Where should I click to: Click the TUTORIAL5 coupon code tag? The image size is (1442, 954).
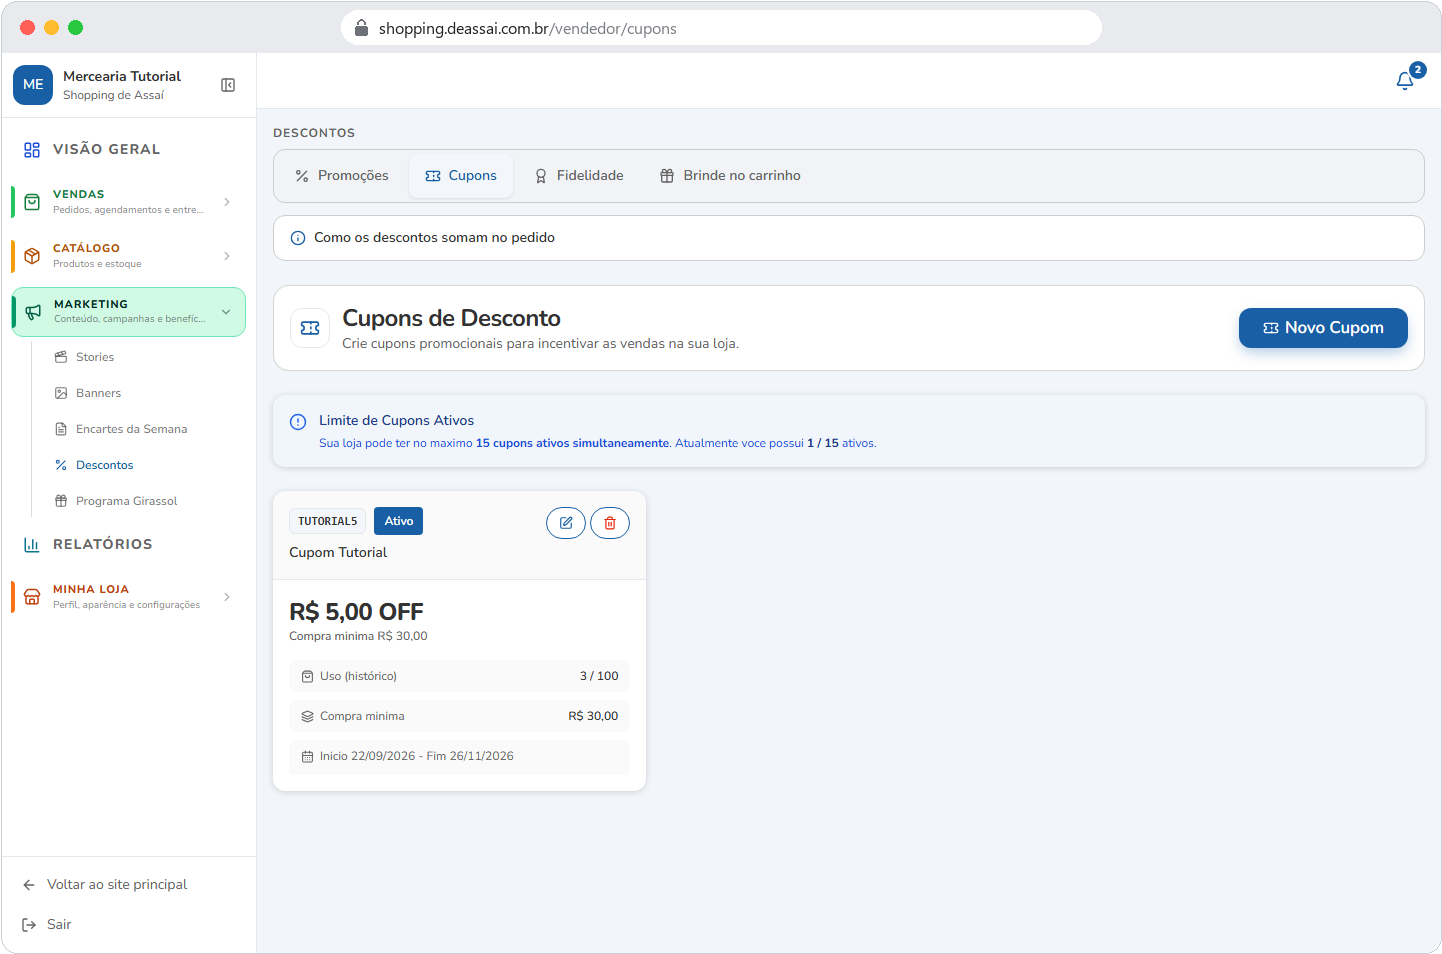tap(328, 521)
